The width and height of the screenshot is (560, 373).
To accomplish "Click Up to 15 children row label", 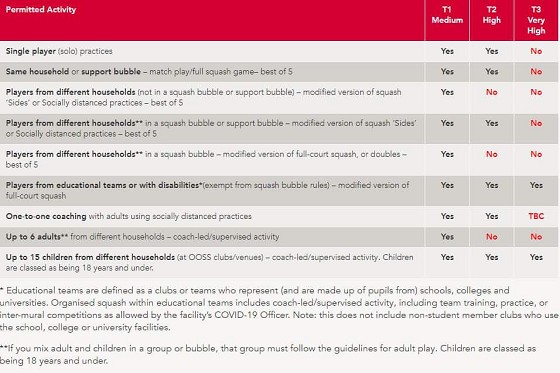I will pyautogui.click(x=210, y=262).
